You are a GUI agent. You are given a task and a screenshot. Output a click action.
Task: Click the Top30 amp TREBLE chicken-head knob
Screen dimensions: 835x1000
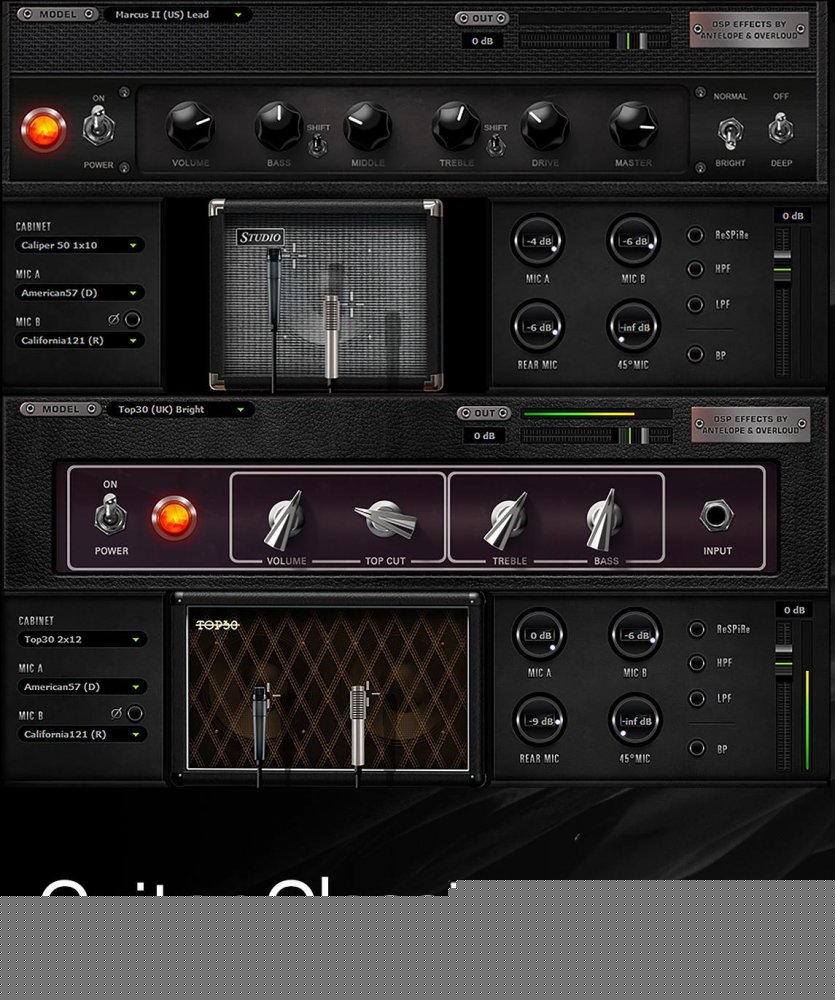(508, 519)
